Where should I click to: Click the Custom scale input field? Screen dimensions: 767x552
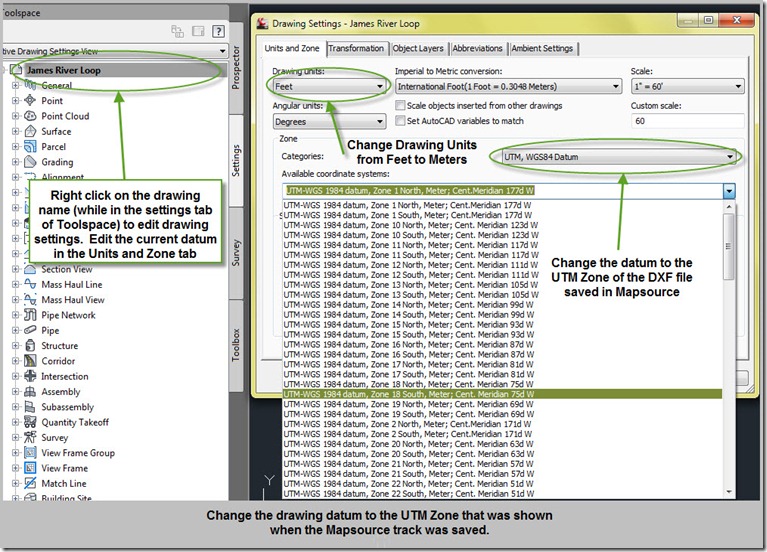(687, 121)
